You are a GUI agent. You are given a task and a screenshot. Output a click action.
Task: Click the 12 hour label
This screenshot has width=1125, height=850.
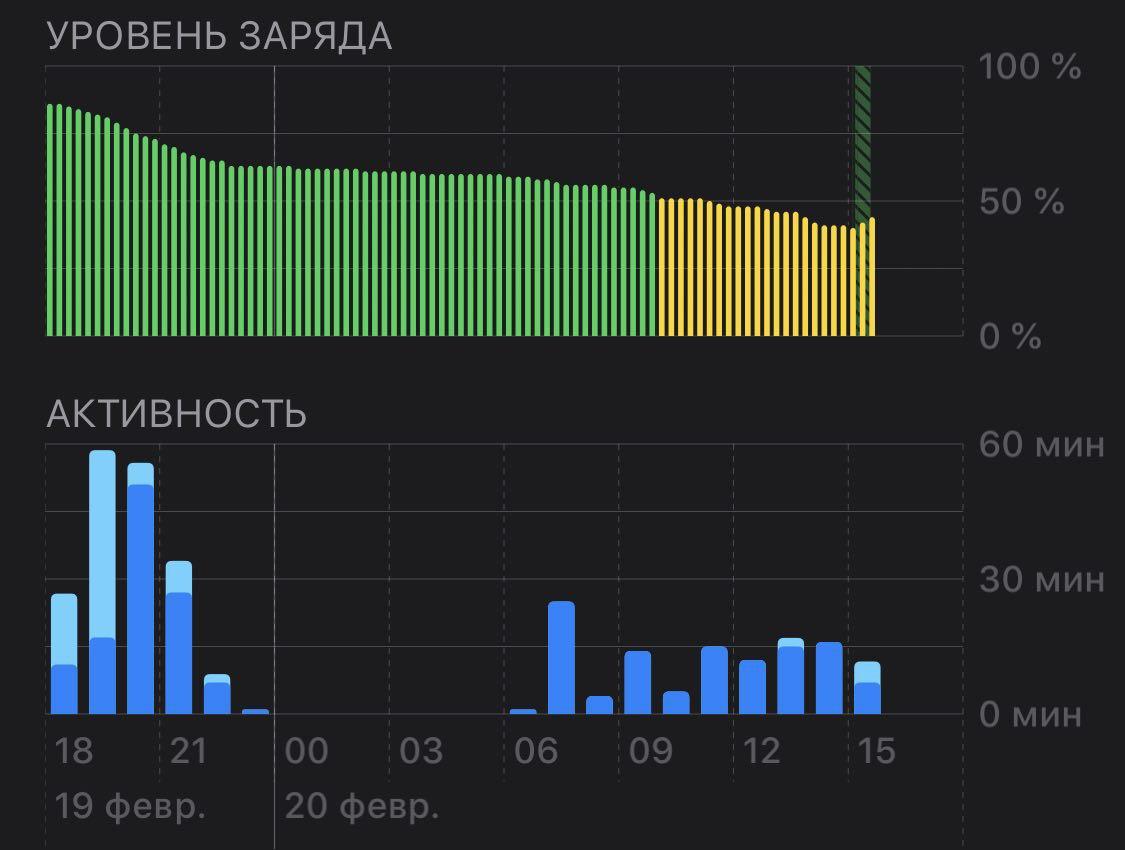[x=763, y=751]
